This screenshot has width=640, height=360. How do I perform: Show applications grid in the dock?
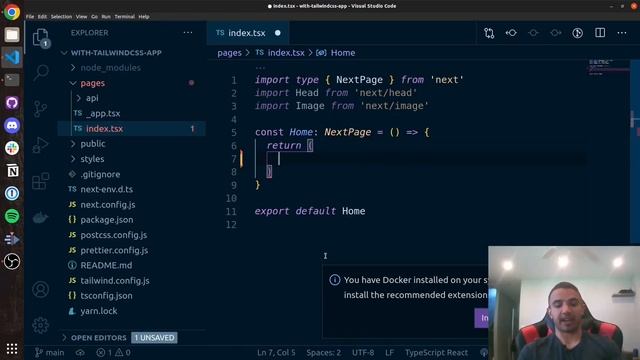[x=12, y=349]
